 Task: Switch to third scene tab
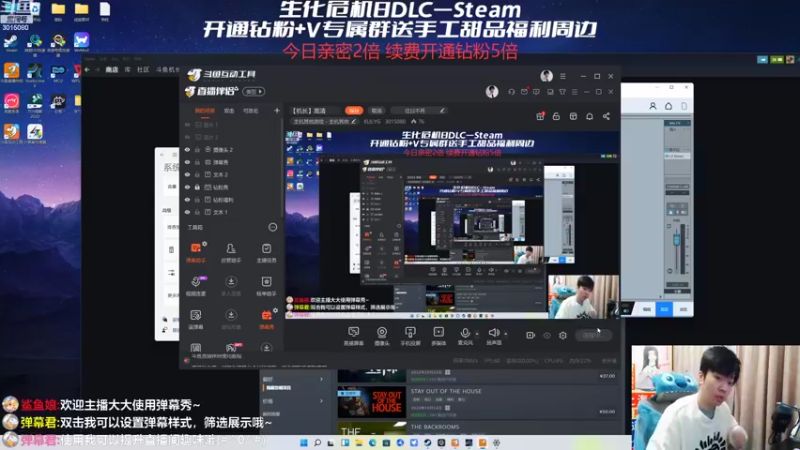pos(251,110)
